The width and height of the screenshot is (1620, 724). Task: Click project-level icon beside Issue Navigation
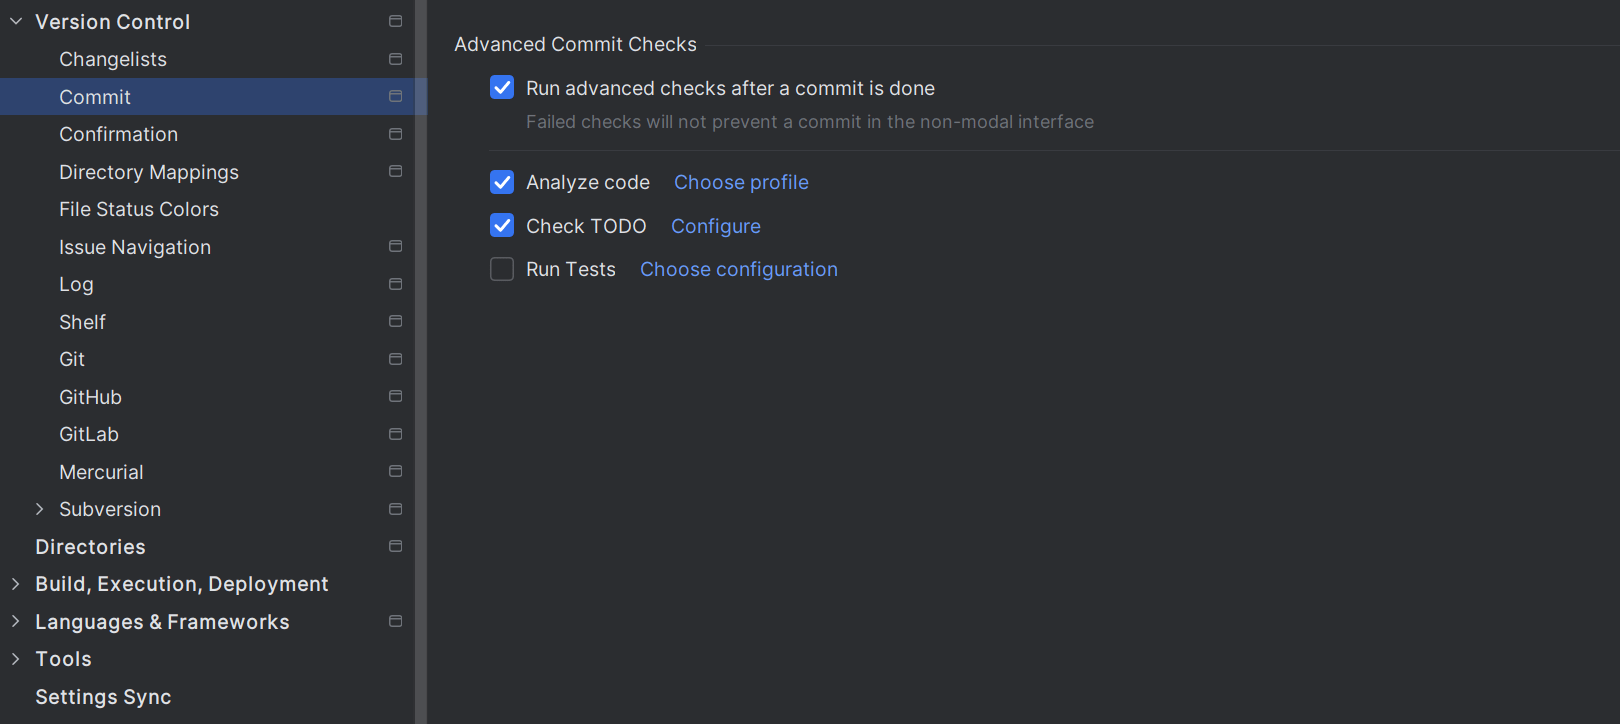(x=396, y=247)
